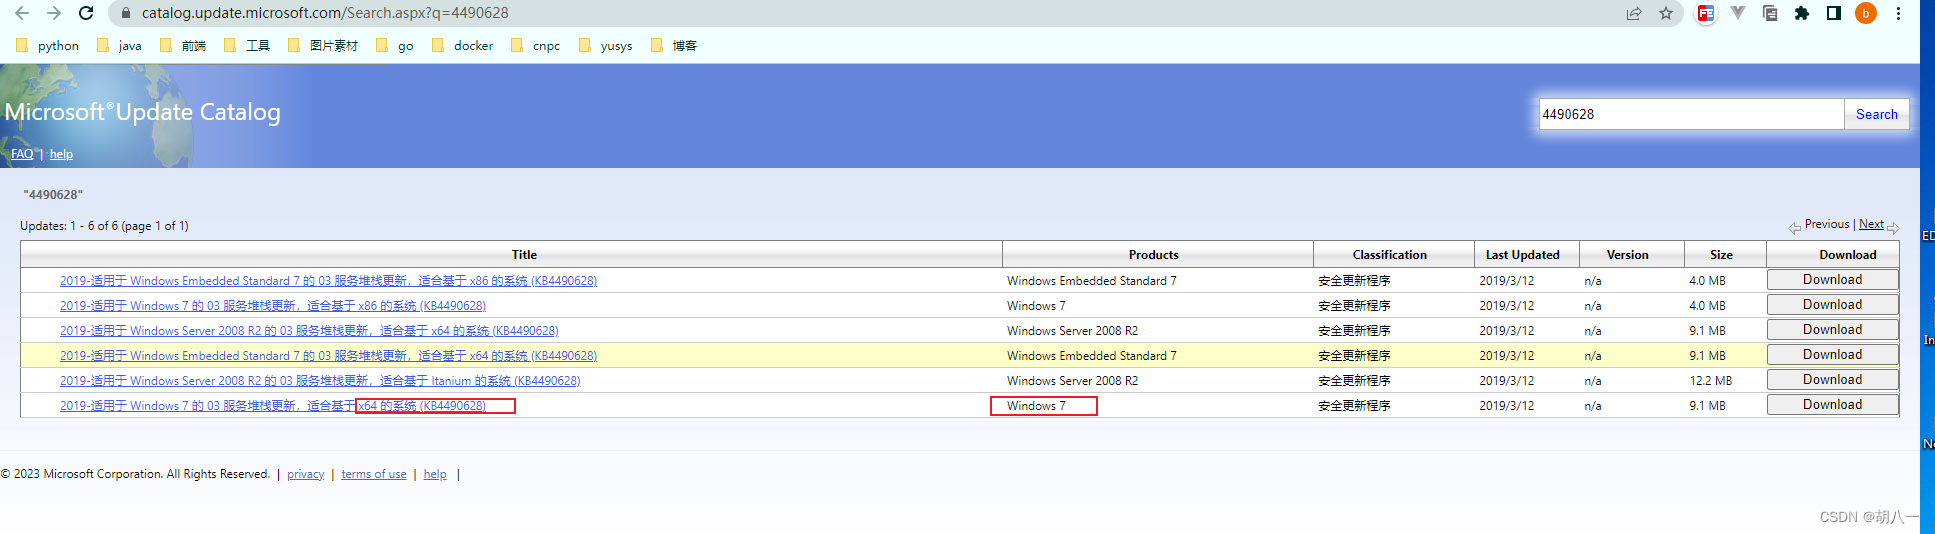The height and width of the screenshot is (534, 1935).
Task: Sort results by Title column
Action: coord(524,255)
